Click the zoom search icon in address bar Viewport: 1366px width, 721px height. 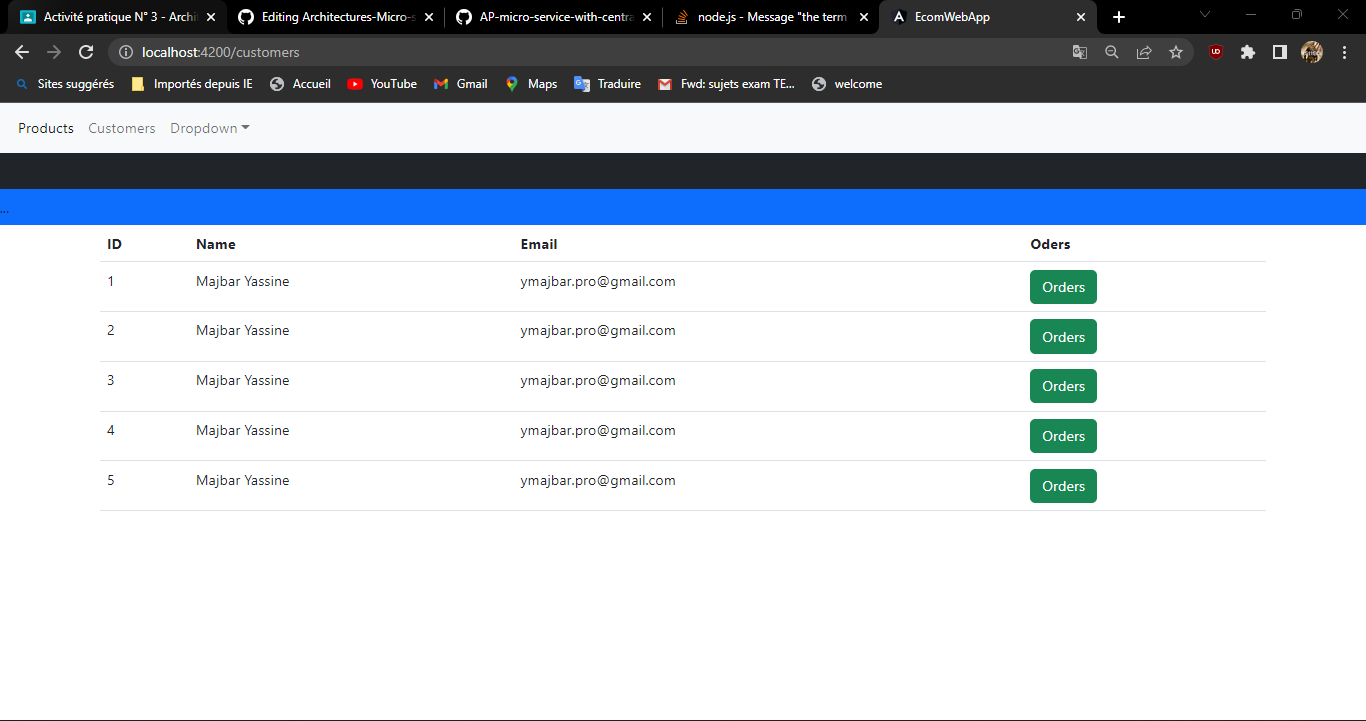pyautogui.click(x=1112, y=52)
